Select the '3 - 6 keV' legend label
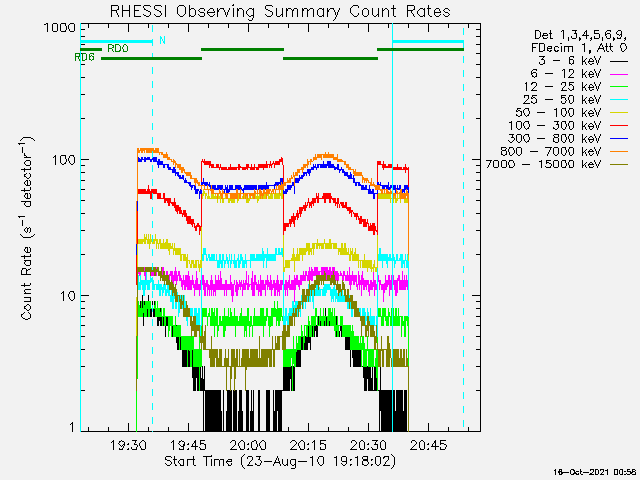This screenshot has height=480, width=640. [x=569, y=61]
